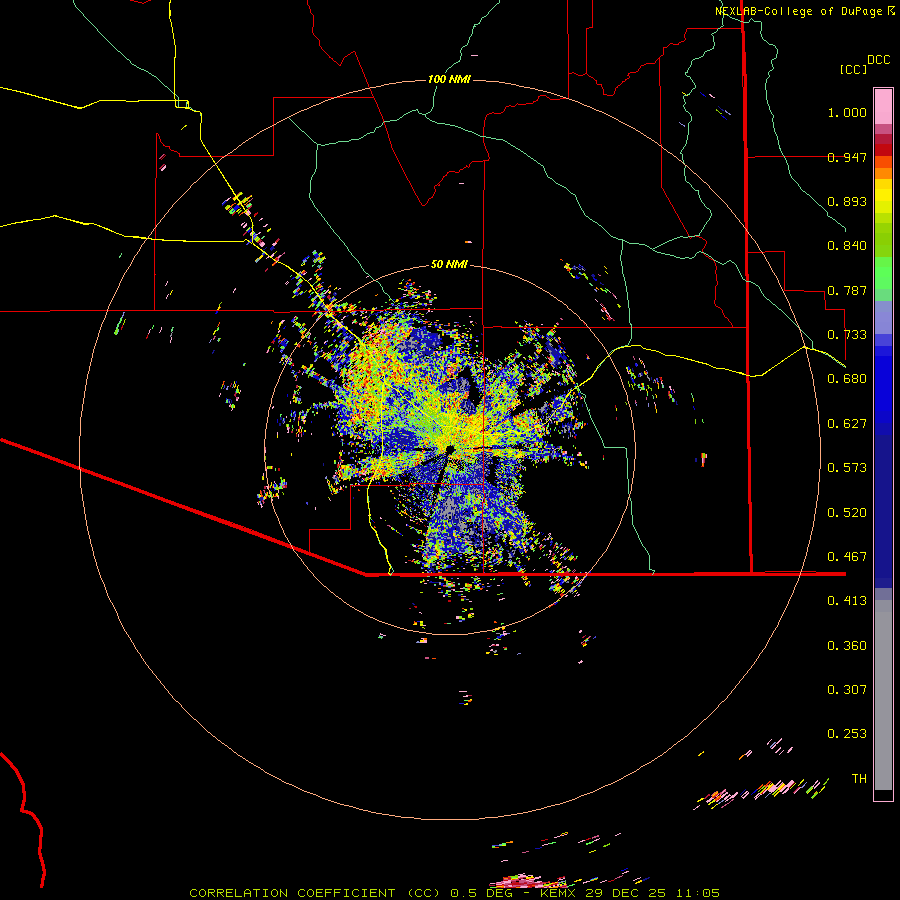
Task: Click the 0.360 scale value
Action: (x=847, y=646)
